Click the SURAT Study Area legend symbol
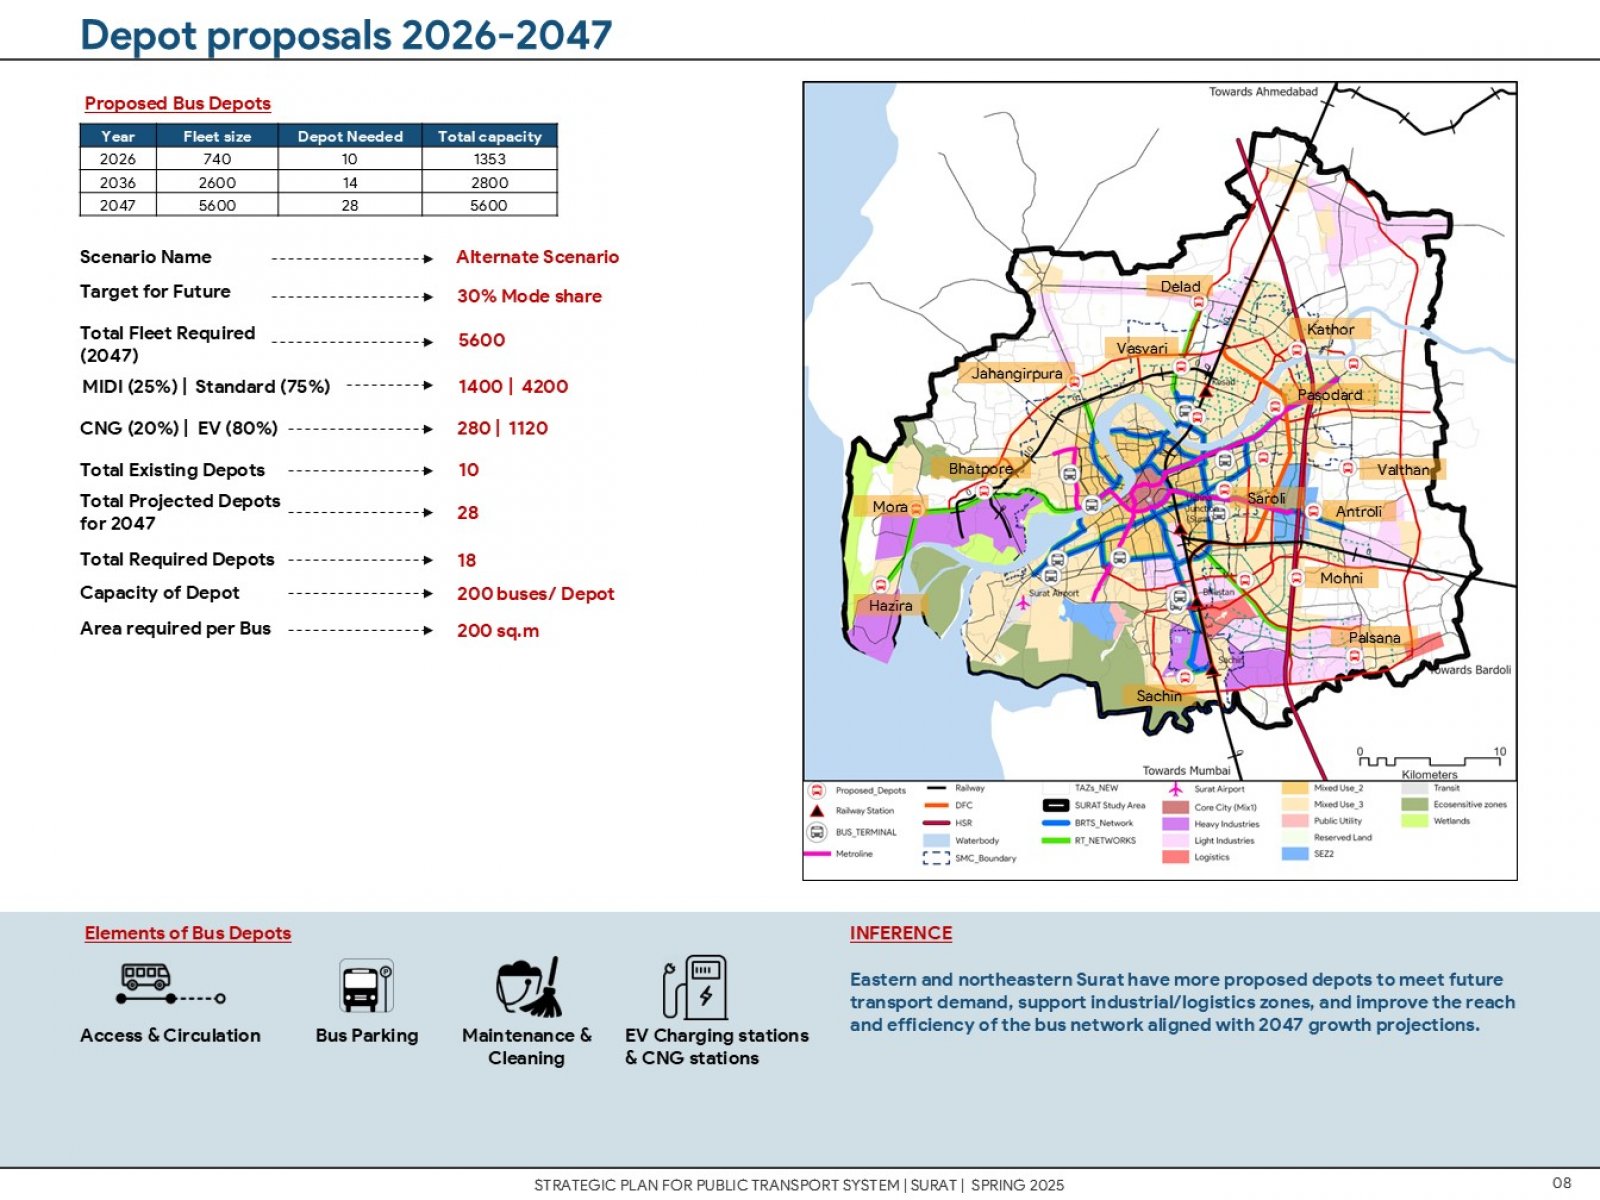The height and width of the screenshot is (1200, 1600). click(1056, 805)
